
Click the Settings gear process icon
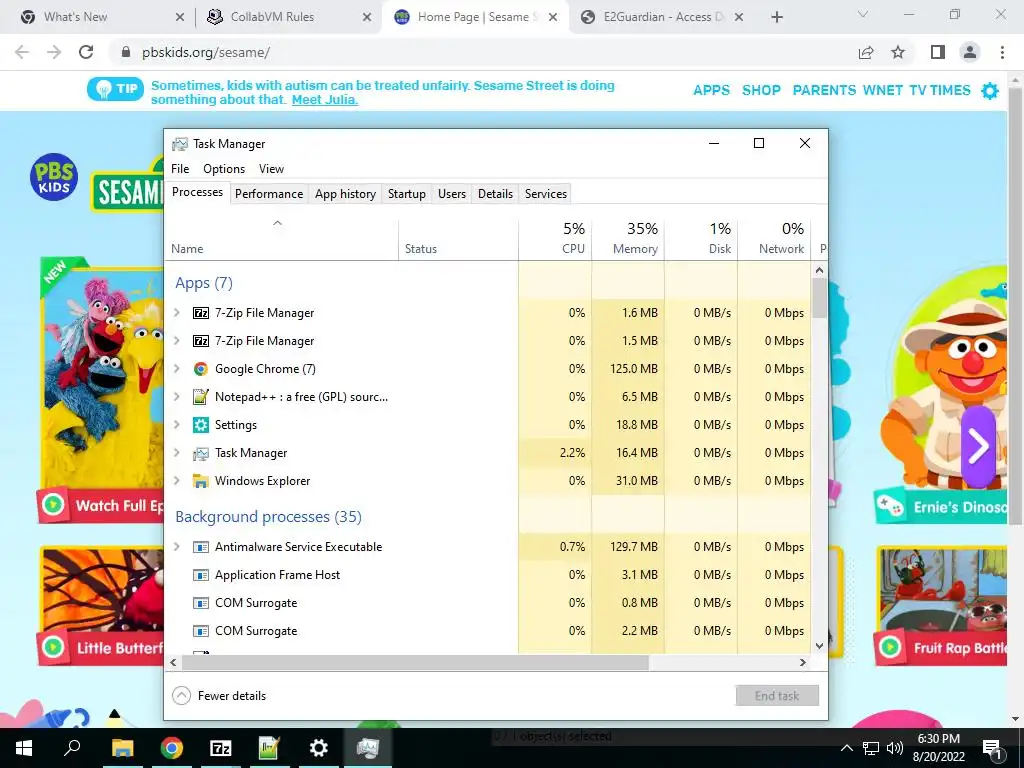(x=200, y=425)
